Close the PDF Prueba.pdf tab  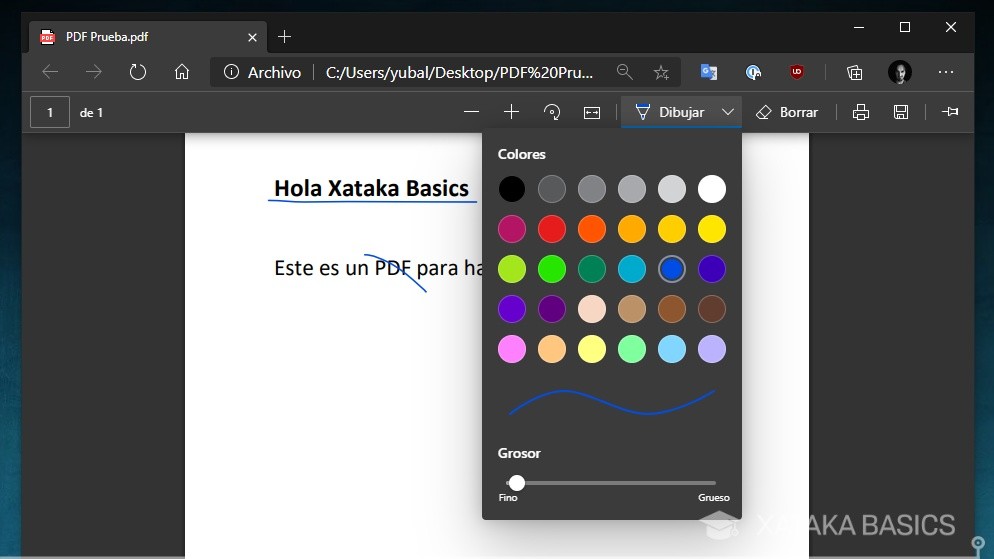(252, 37)
